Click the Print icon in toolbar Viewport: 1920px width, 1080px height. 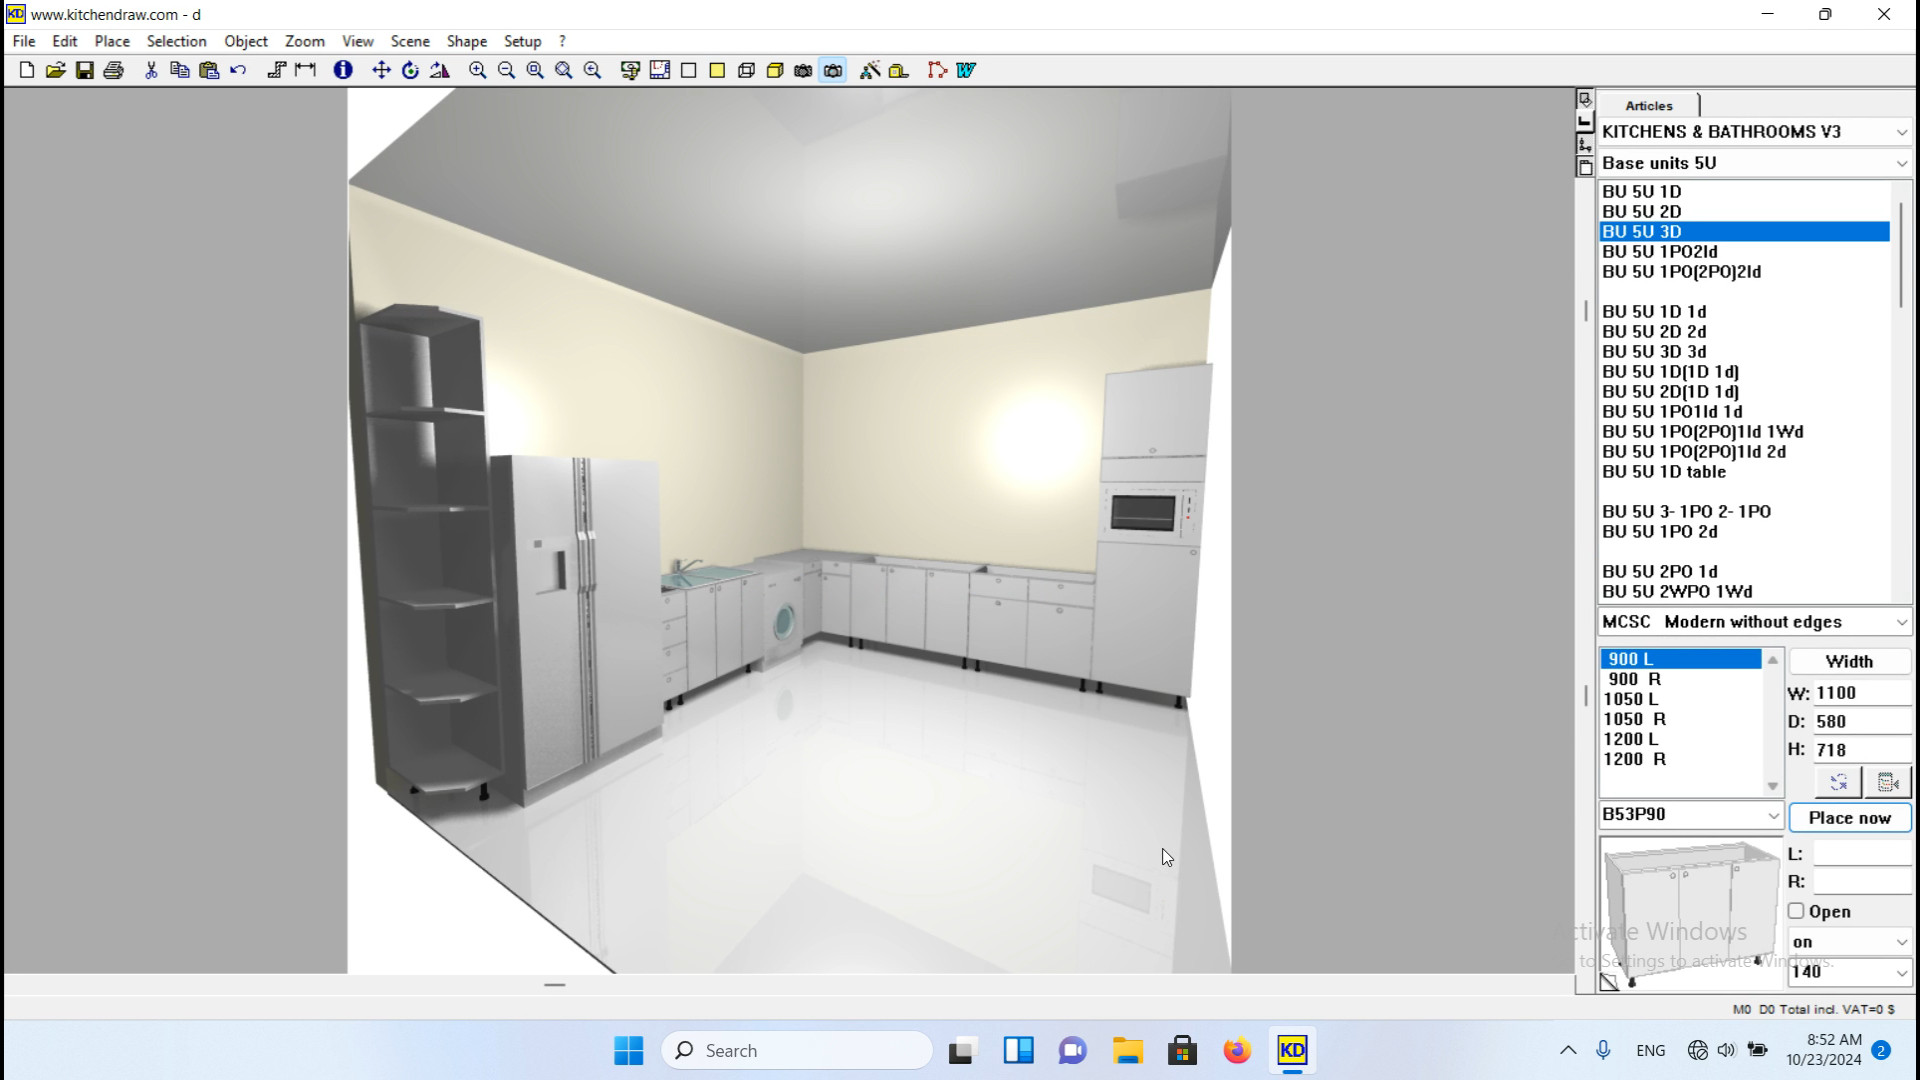click(114, 70)
